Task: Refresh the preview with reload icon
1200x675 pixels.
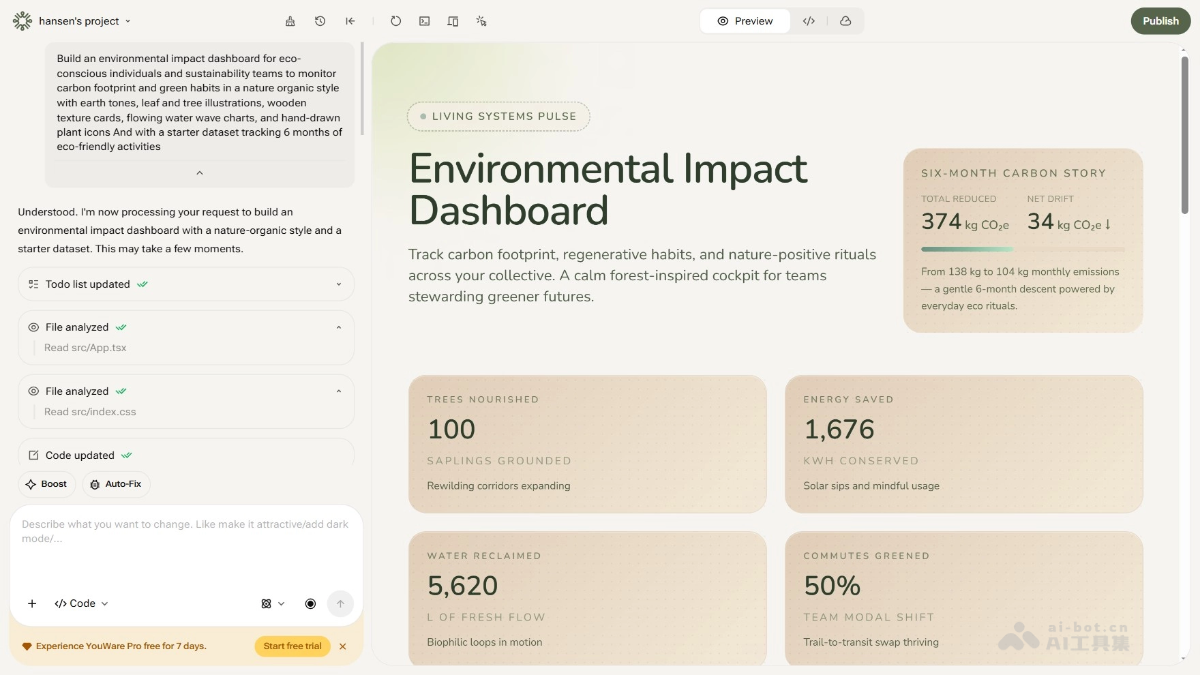Action: click(x=396, y=21)
